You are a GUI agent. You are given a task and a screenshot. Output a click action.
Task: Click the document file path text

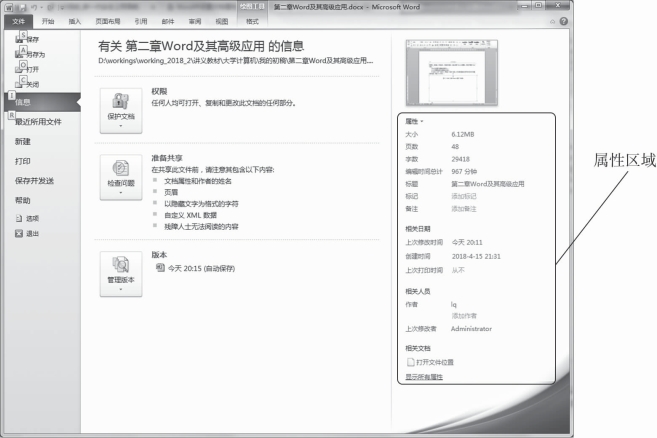click(235, 61)
